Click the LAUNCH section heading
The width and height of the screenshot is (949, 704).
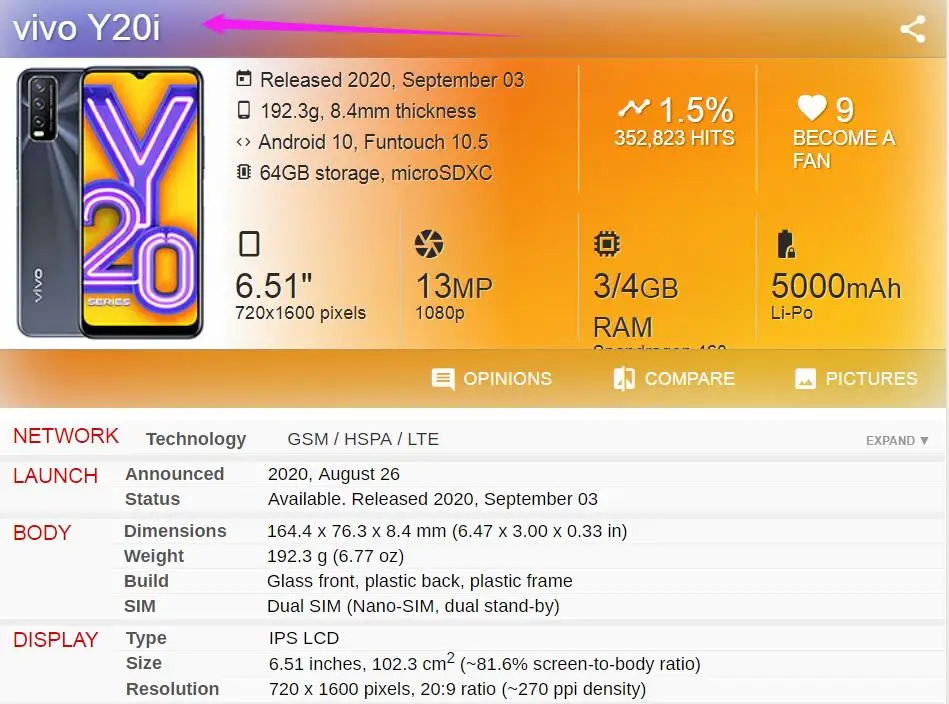(x=55, y=476)
